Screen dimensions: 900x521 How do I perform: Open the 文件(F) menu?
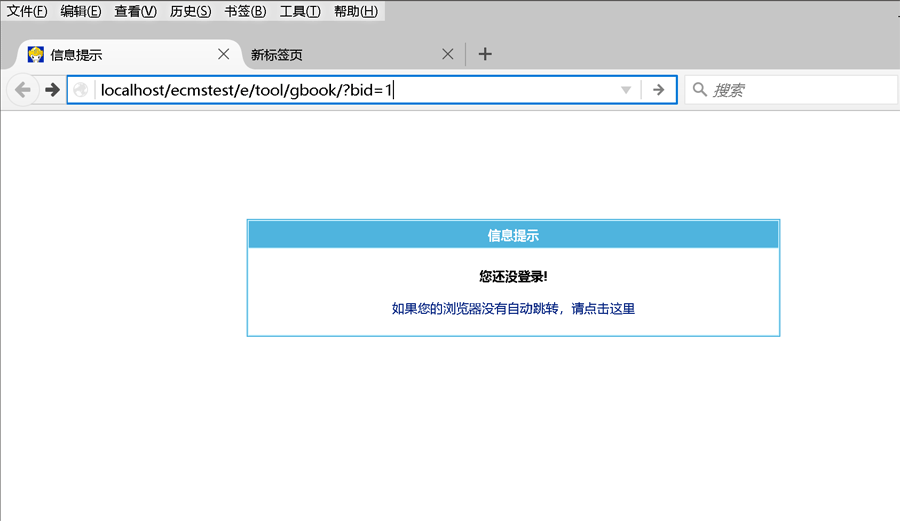[27, 11]
